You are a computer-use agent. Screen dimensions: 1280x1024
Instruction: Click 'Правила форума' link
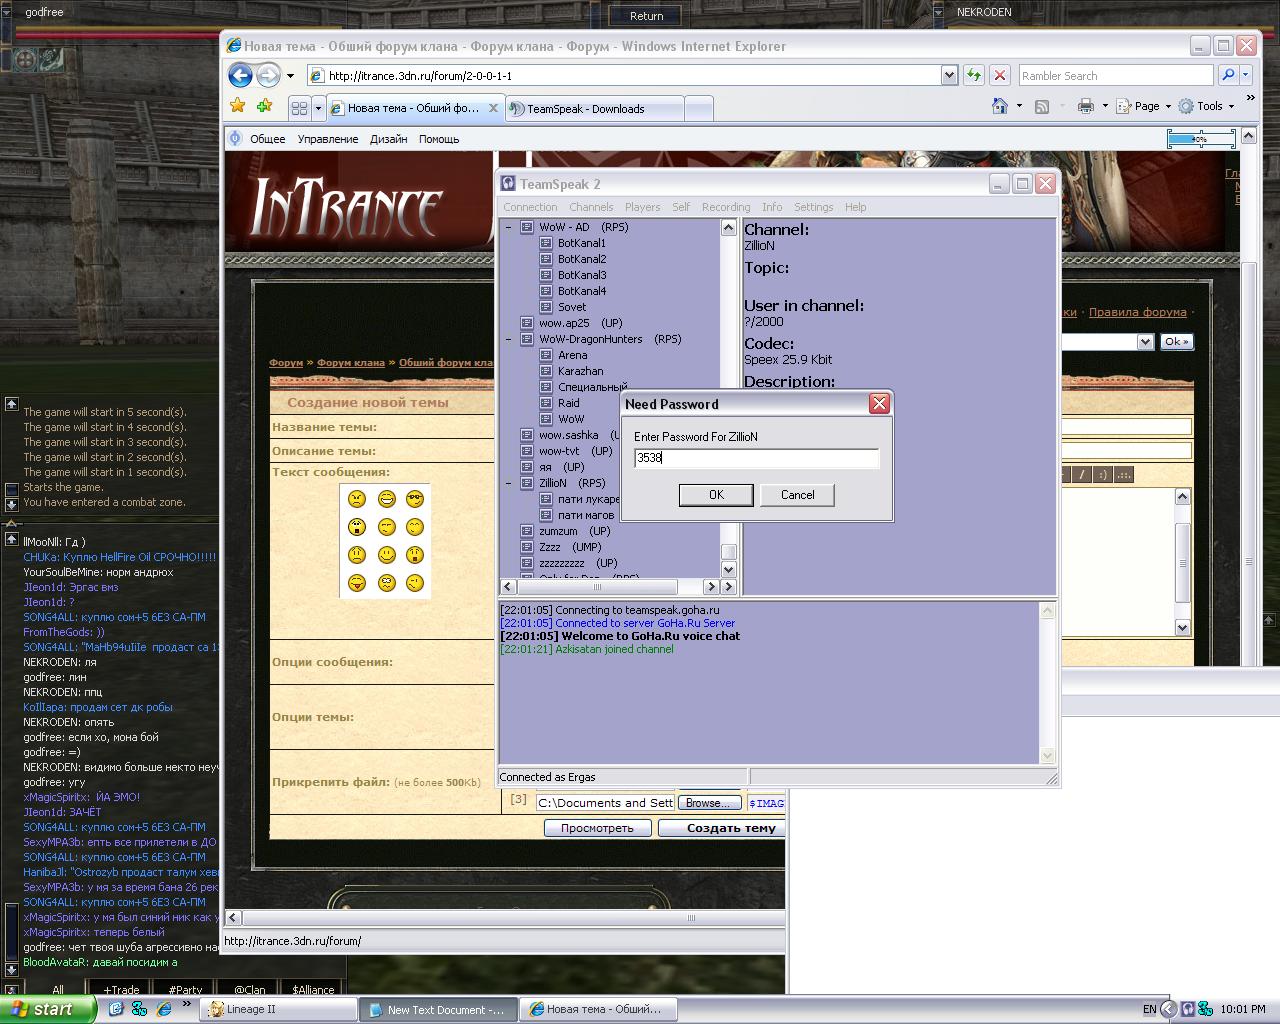[1137, 312]
